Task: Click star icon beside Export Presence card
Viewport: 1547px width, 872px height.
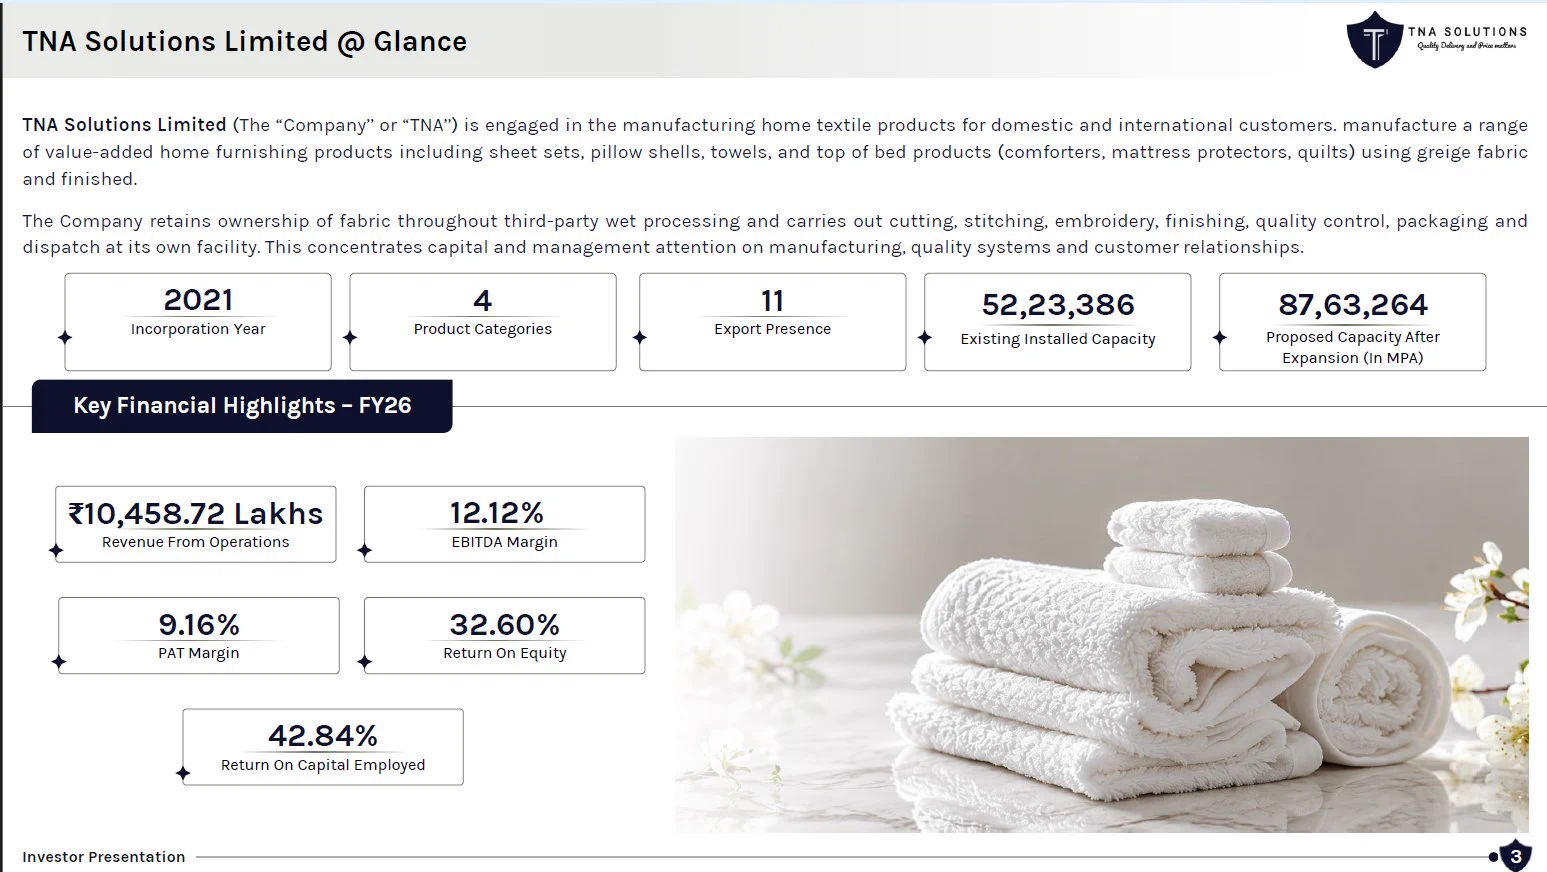Action: click(x=640, y=337)
